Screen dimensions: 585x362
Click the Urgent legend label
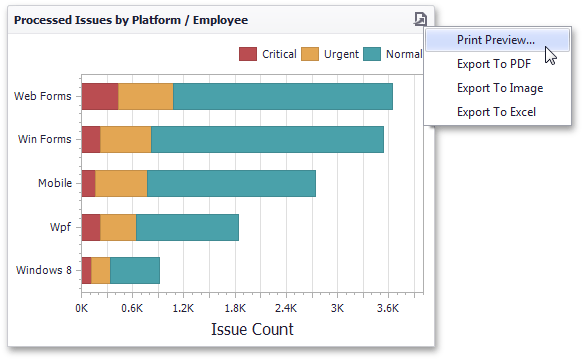(341, 54)
